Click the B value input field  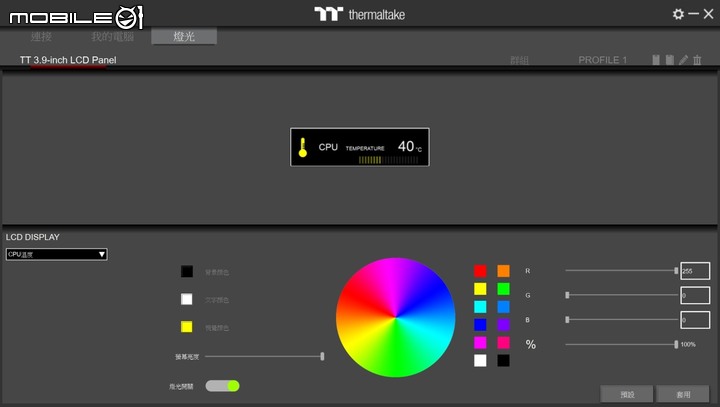(x=695, y=320)
